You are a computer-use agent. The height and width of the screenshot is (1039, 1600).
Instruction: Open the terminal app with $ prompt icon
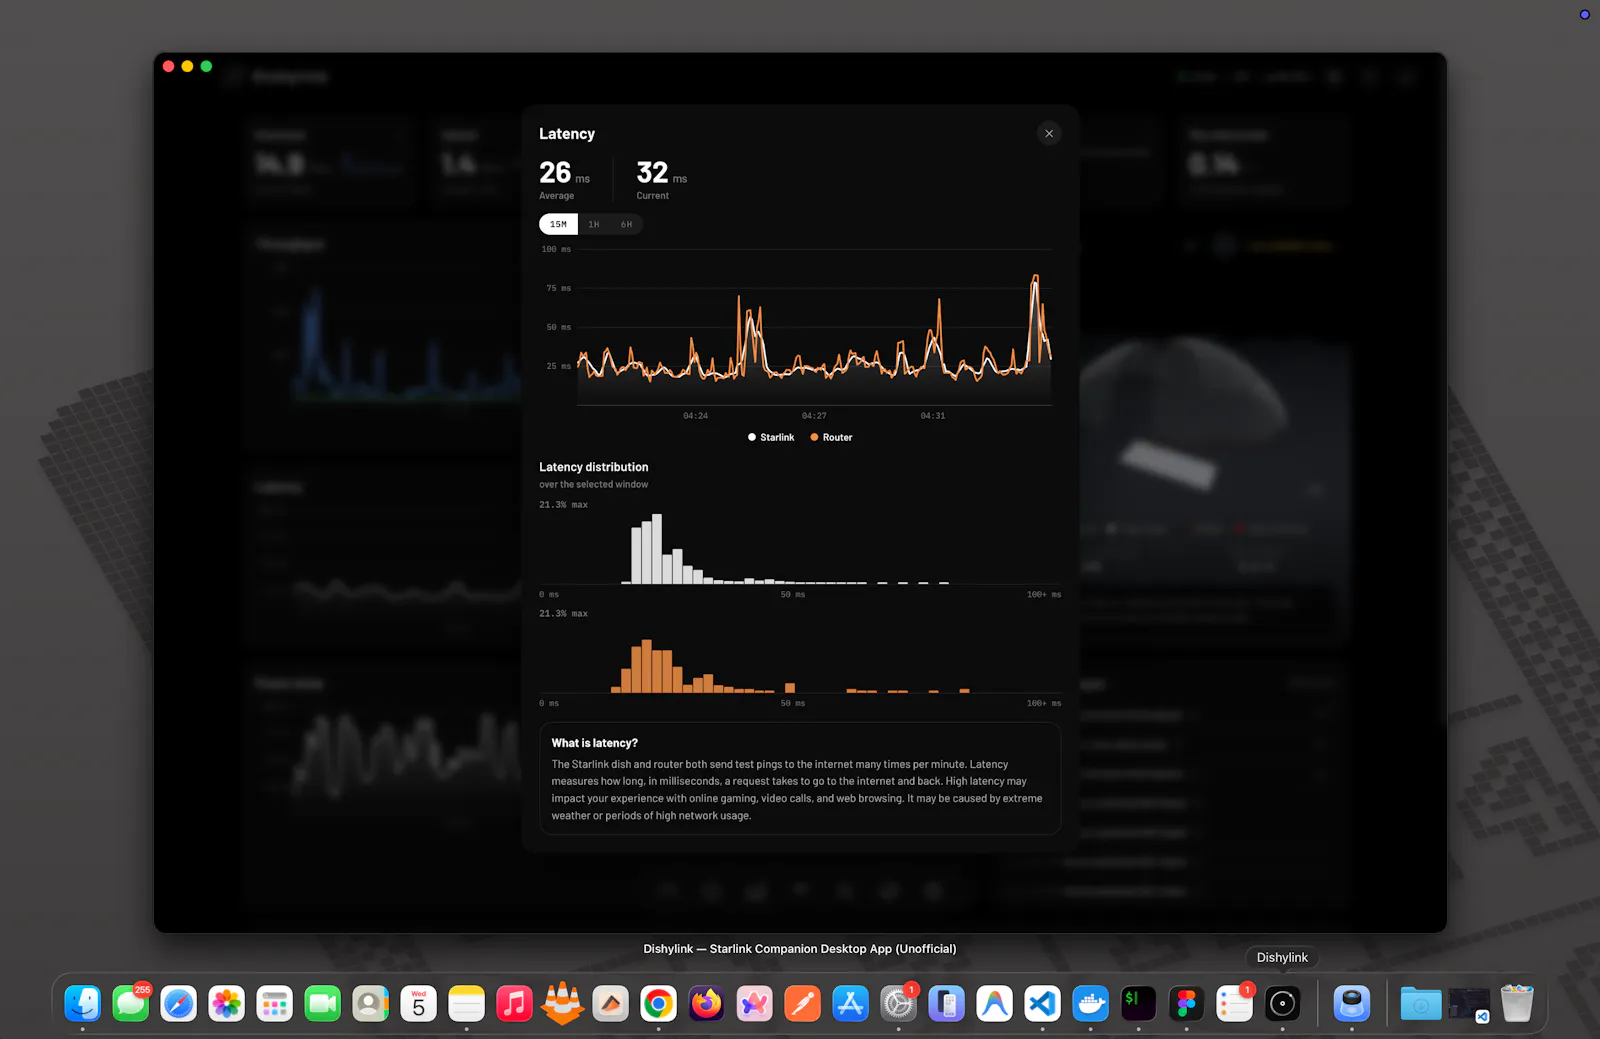click(x=1139, y=1003)
